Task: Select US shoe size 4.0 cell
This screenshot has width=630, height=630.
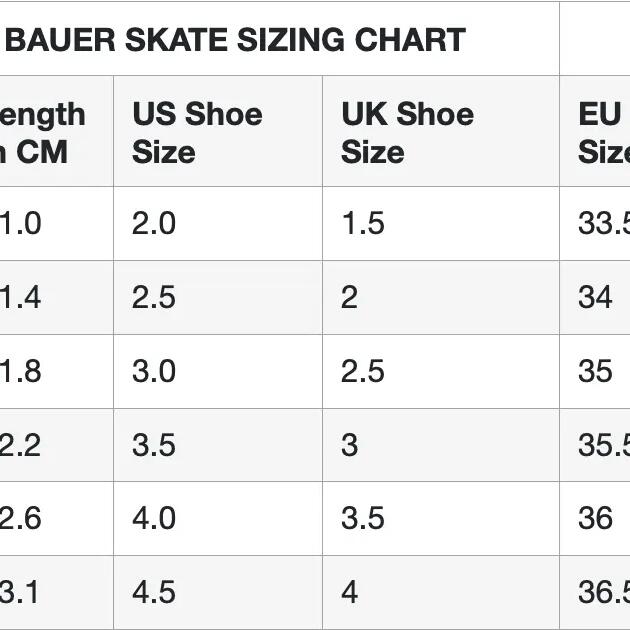Action: click(218, 518)
